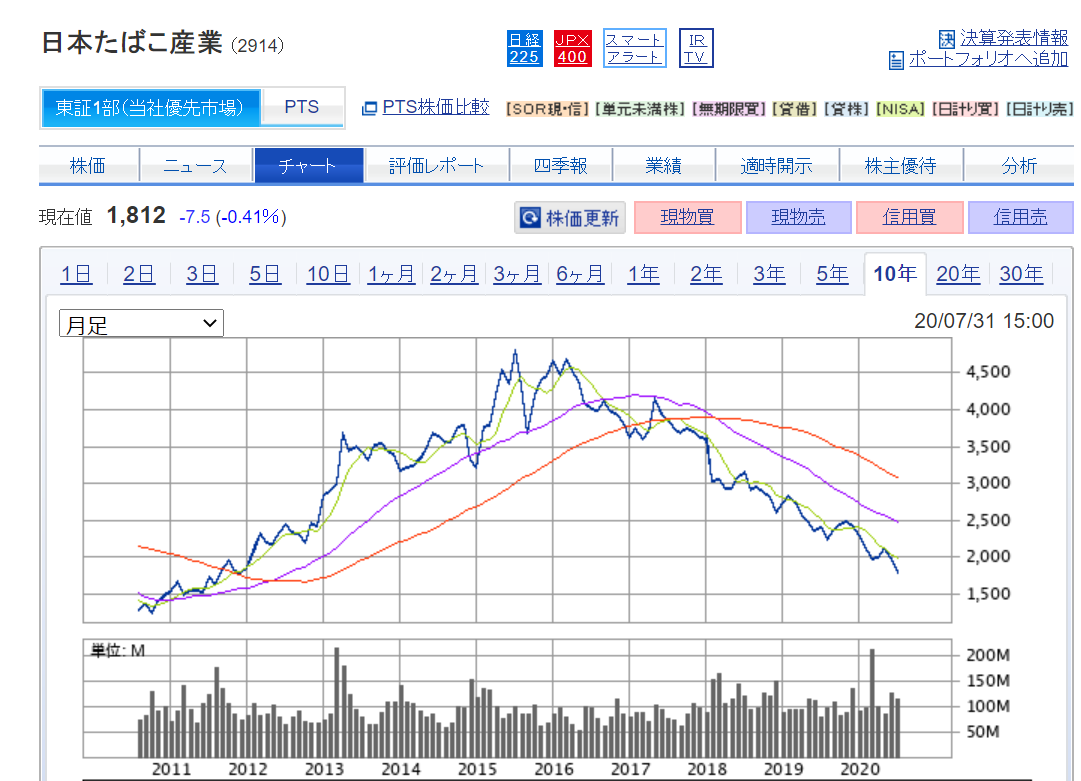Viewport: 1081px width, 781px height.
Task: Switch chart to 2ヶ月 period
Action: coord(454,274)
